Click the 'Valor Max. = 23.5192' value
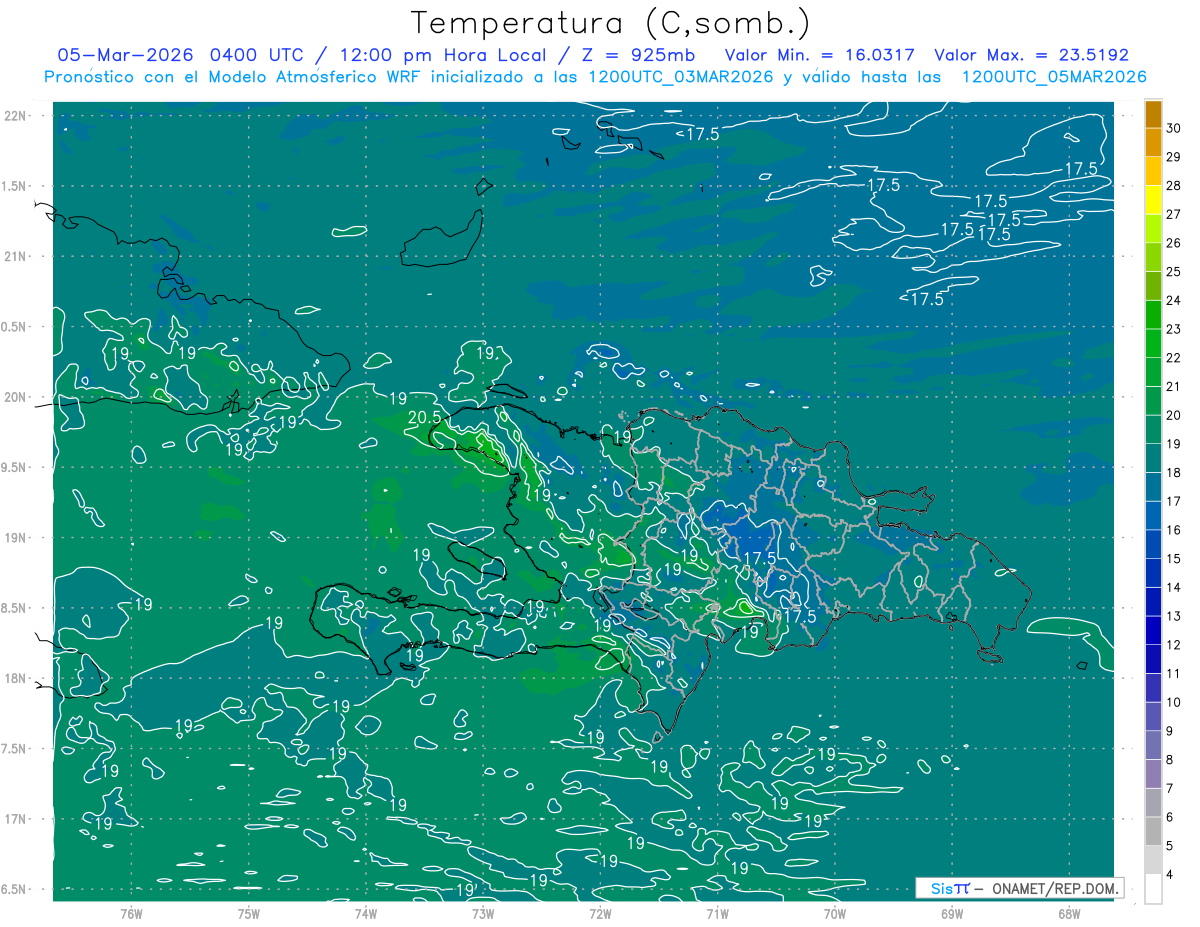 [1031, 55]
